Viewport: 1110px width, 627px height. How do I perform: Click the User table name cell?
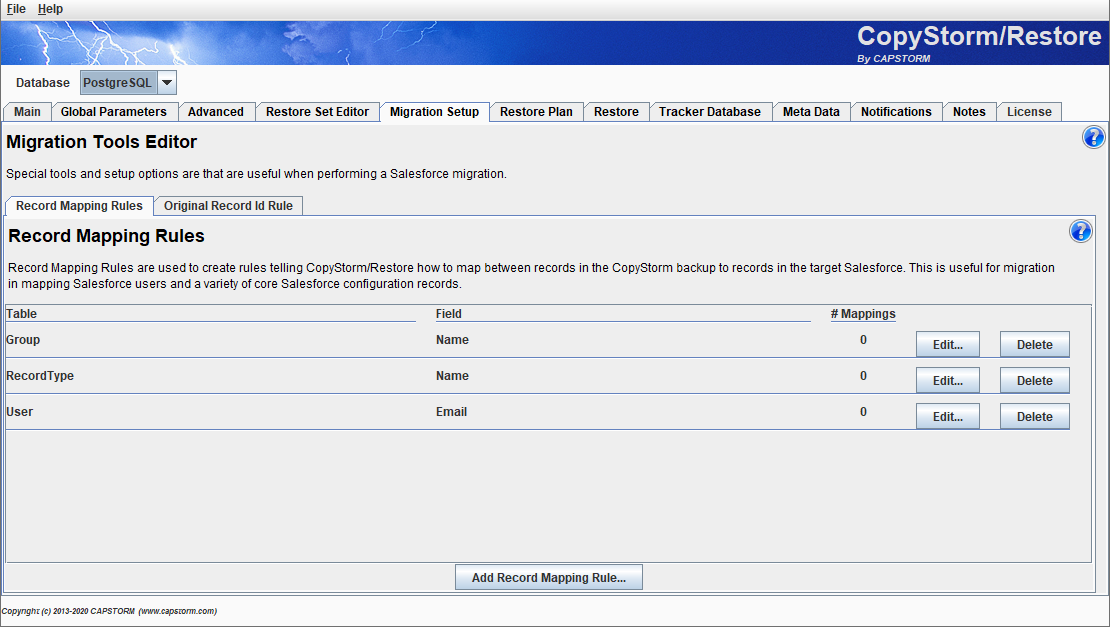tap(20, 412)
